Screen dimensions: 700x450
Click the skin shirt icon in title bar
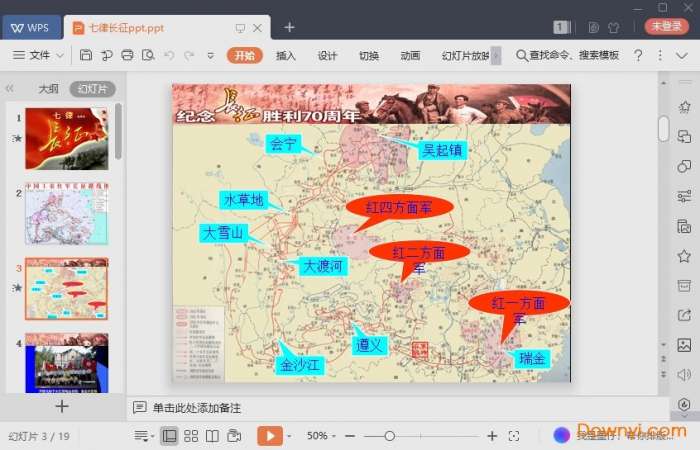tap(614, 28)
